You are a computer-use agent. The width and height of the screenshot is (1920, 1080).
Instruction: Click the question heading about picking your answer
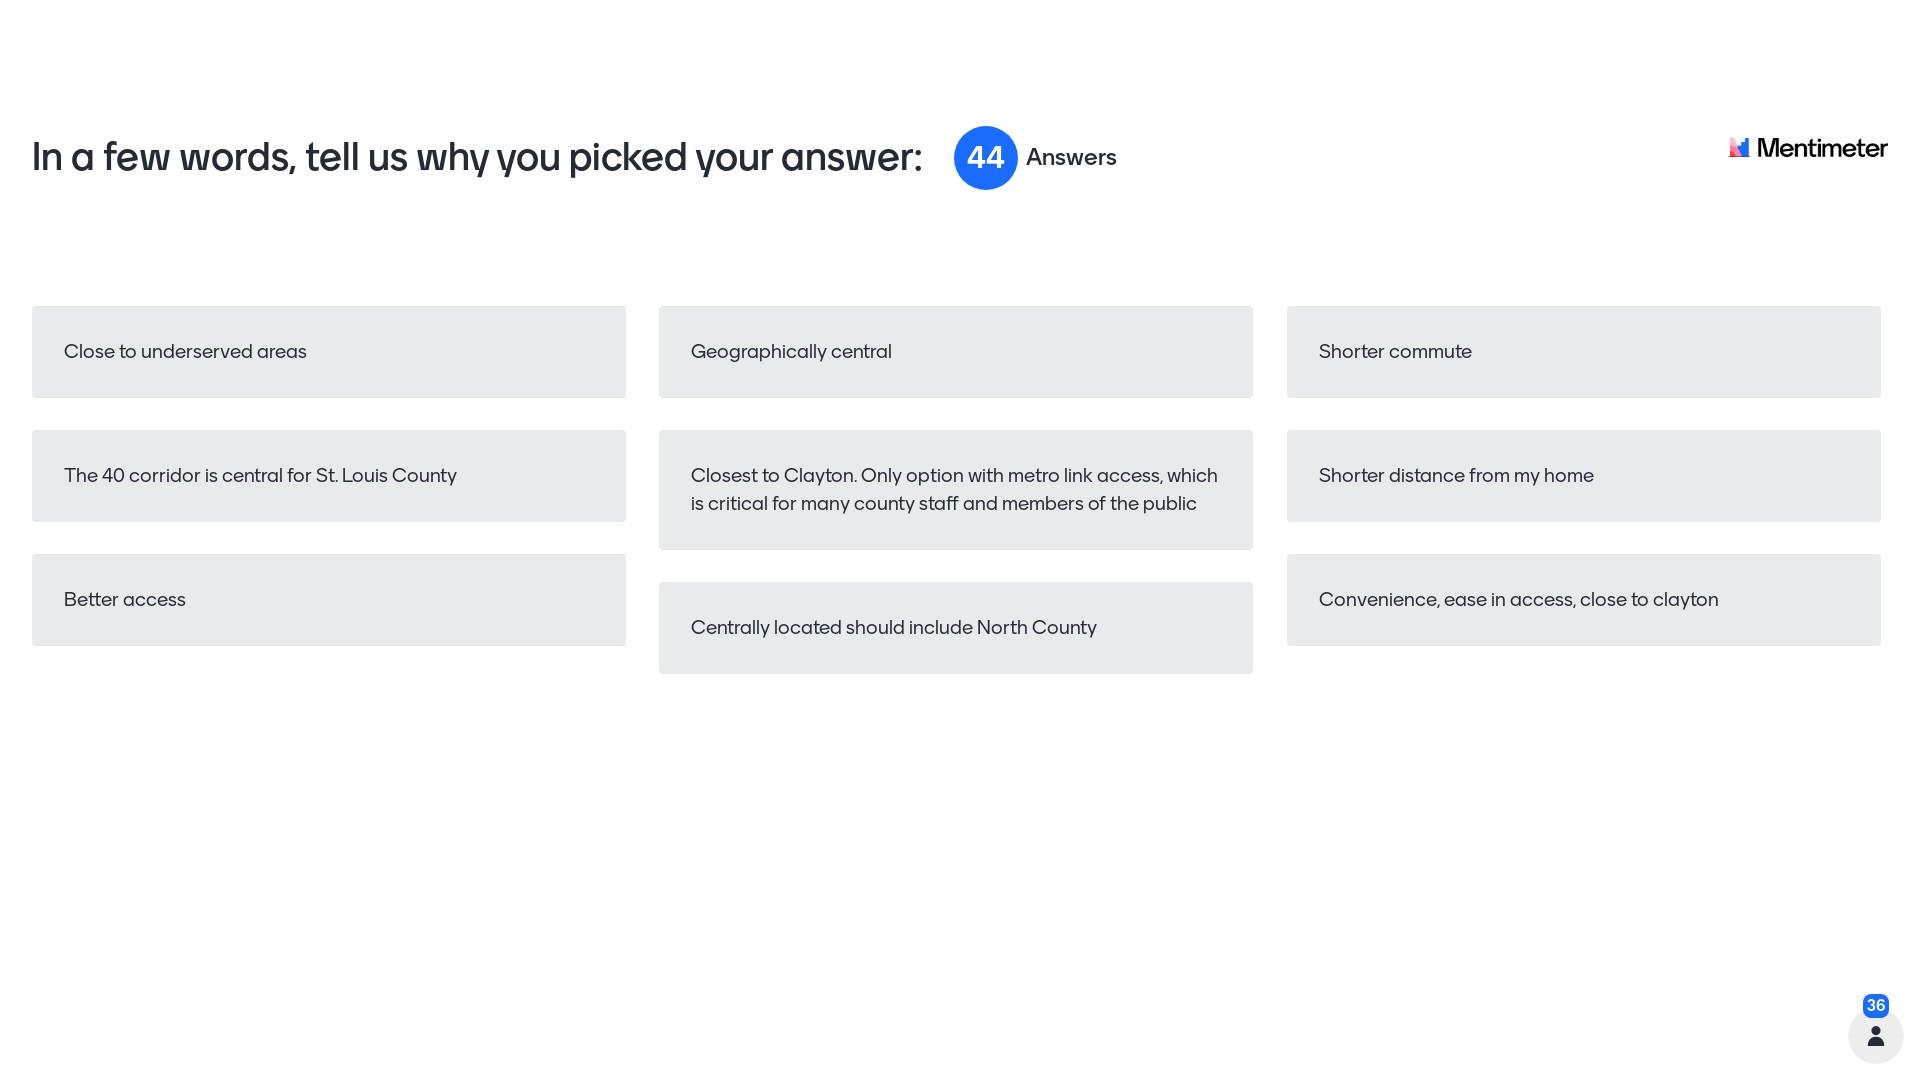(x=477, y=158)
